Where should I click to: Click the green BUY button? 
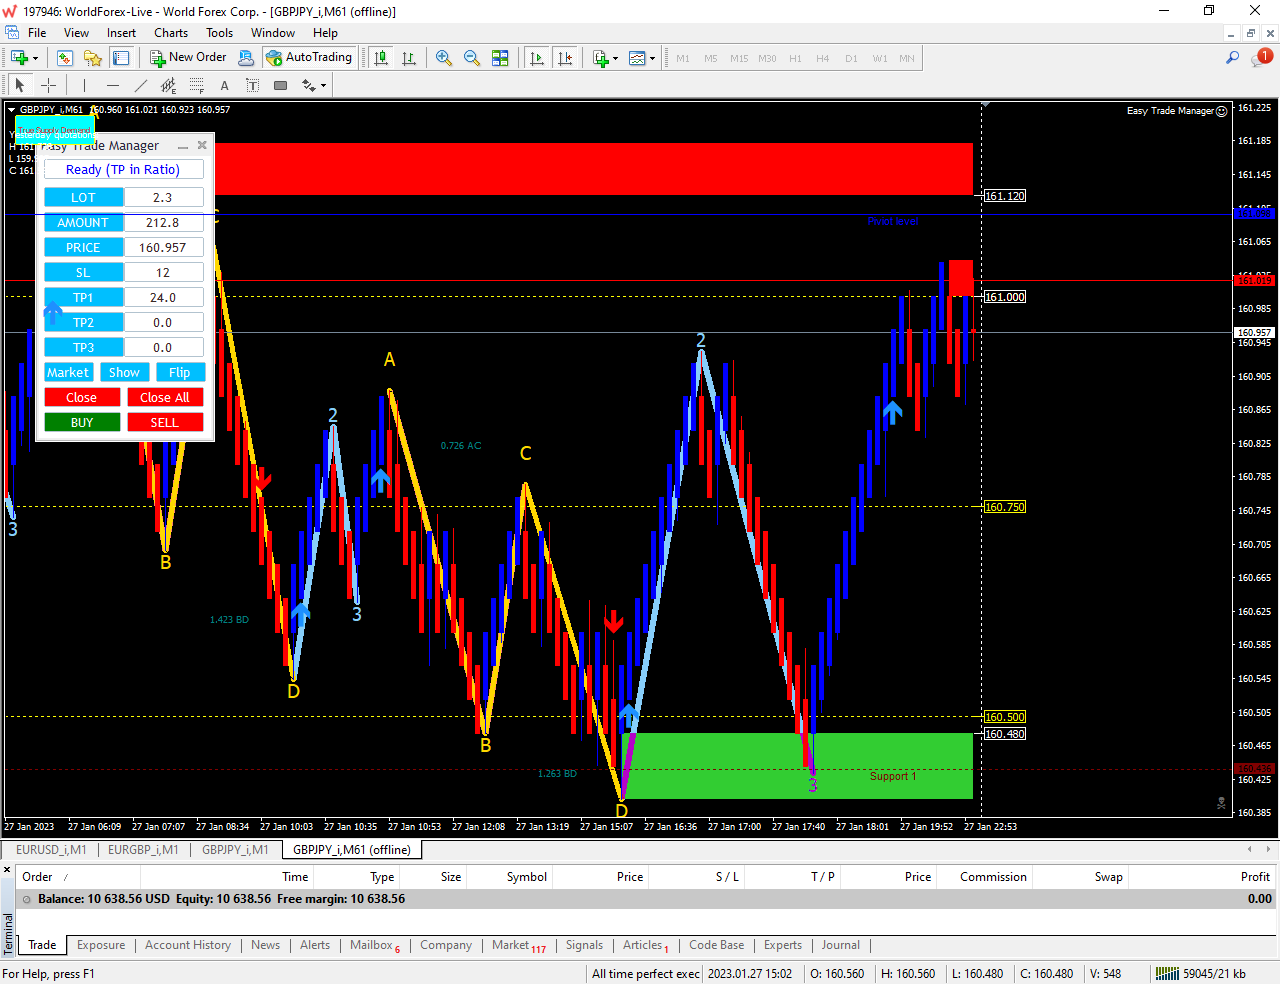coord(82,423)
